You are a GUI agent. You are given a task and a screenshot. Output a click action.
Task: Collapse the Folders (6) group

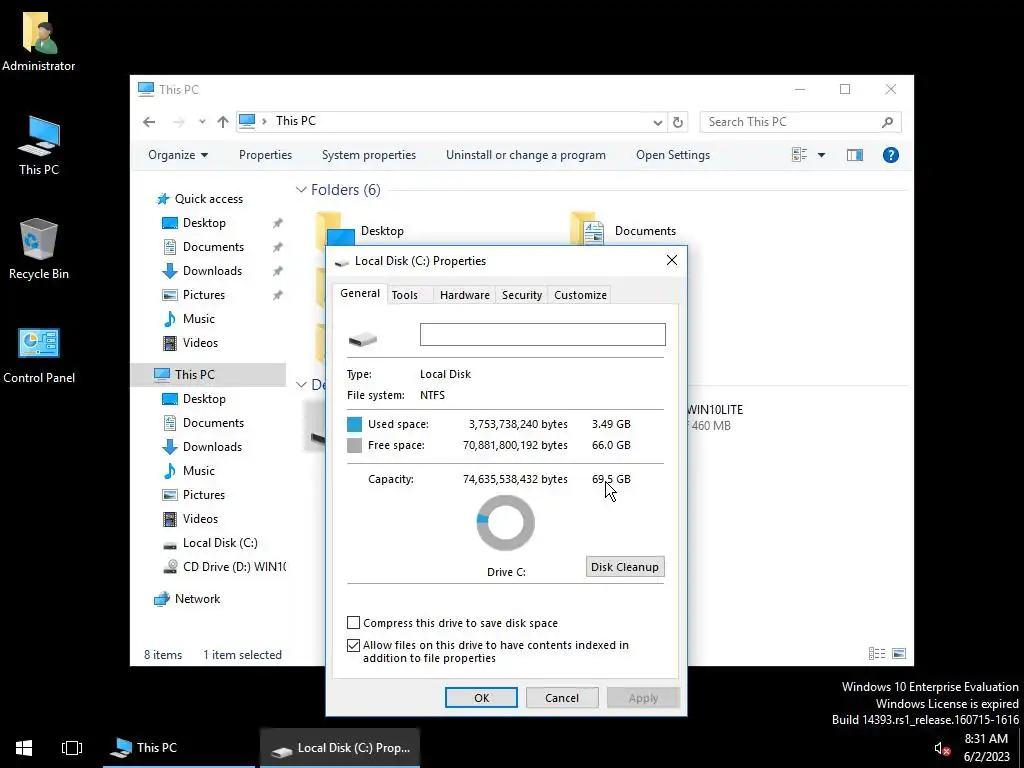click(x=301, y=190)
